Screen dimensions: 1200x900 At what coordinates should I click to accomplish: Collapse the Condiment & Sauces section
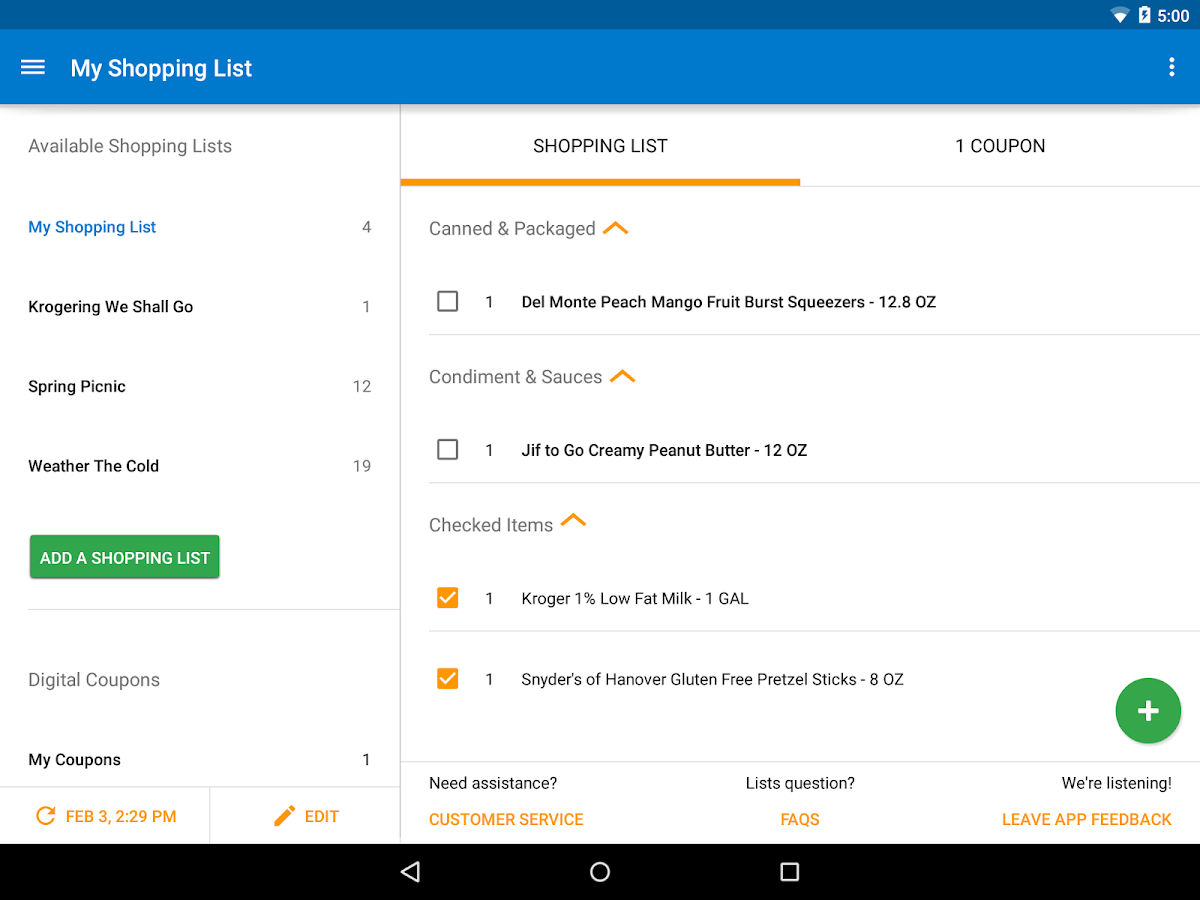click(x=623, y=376)
